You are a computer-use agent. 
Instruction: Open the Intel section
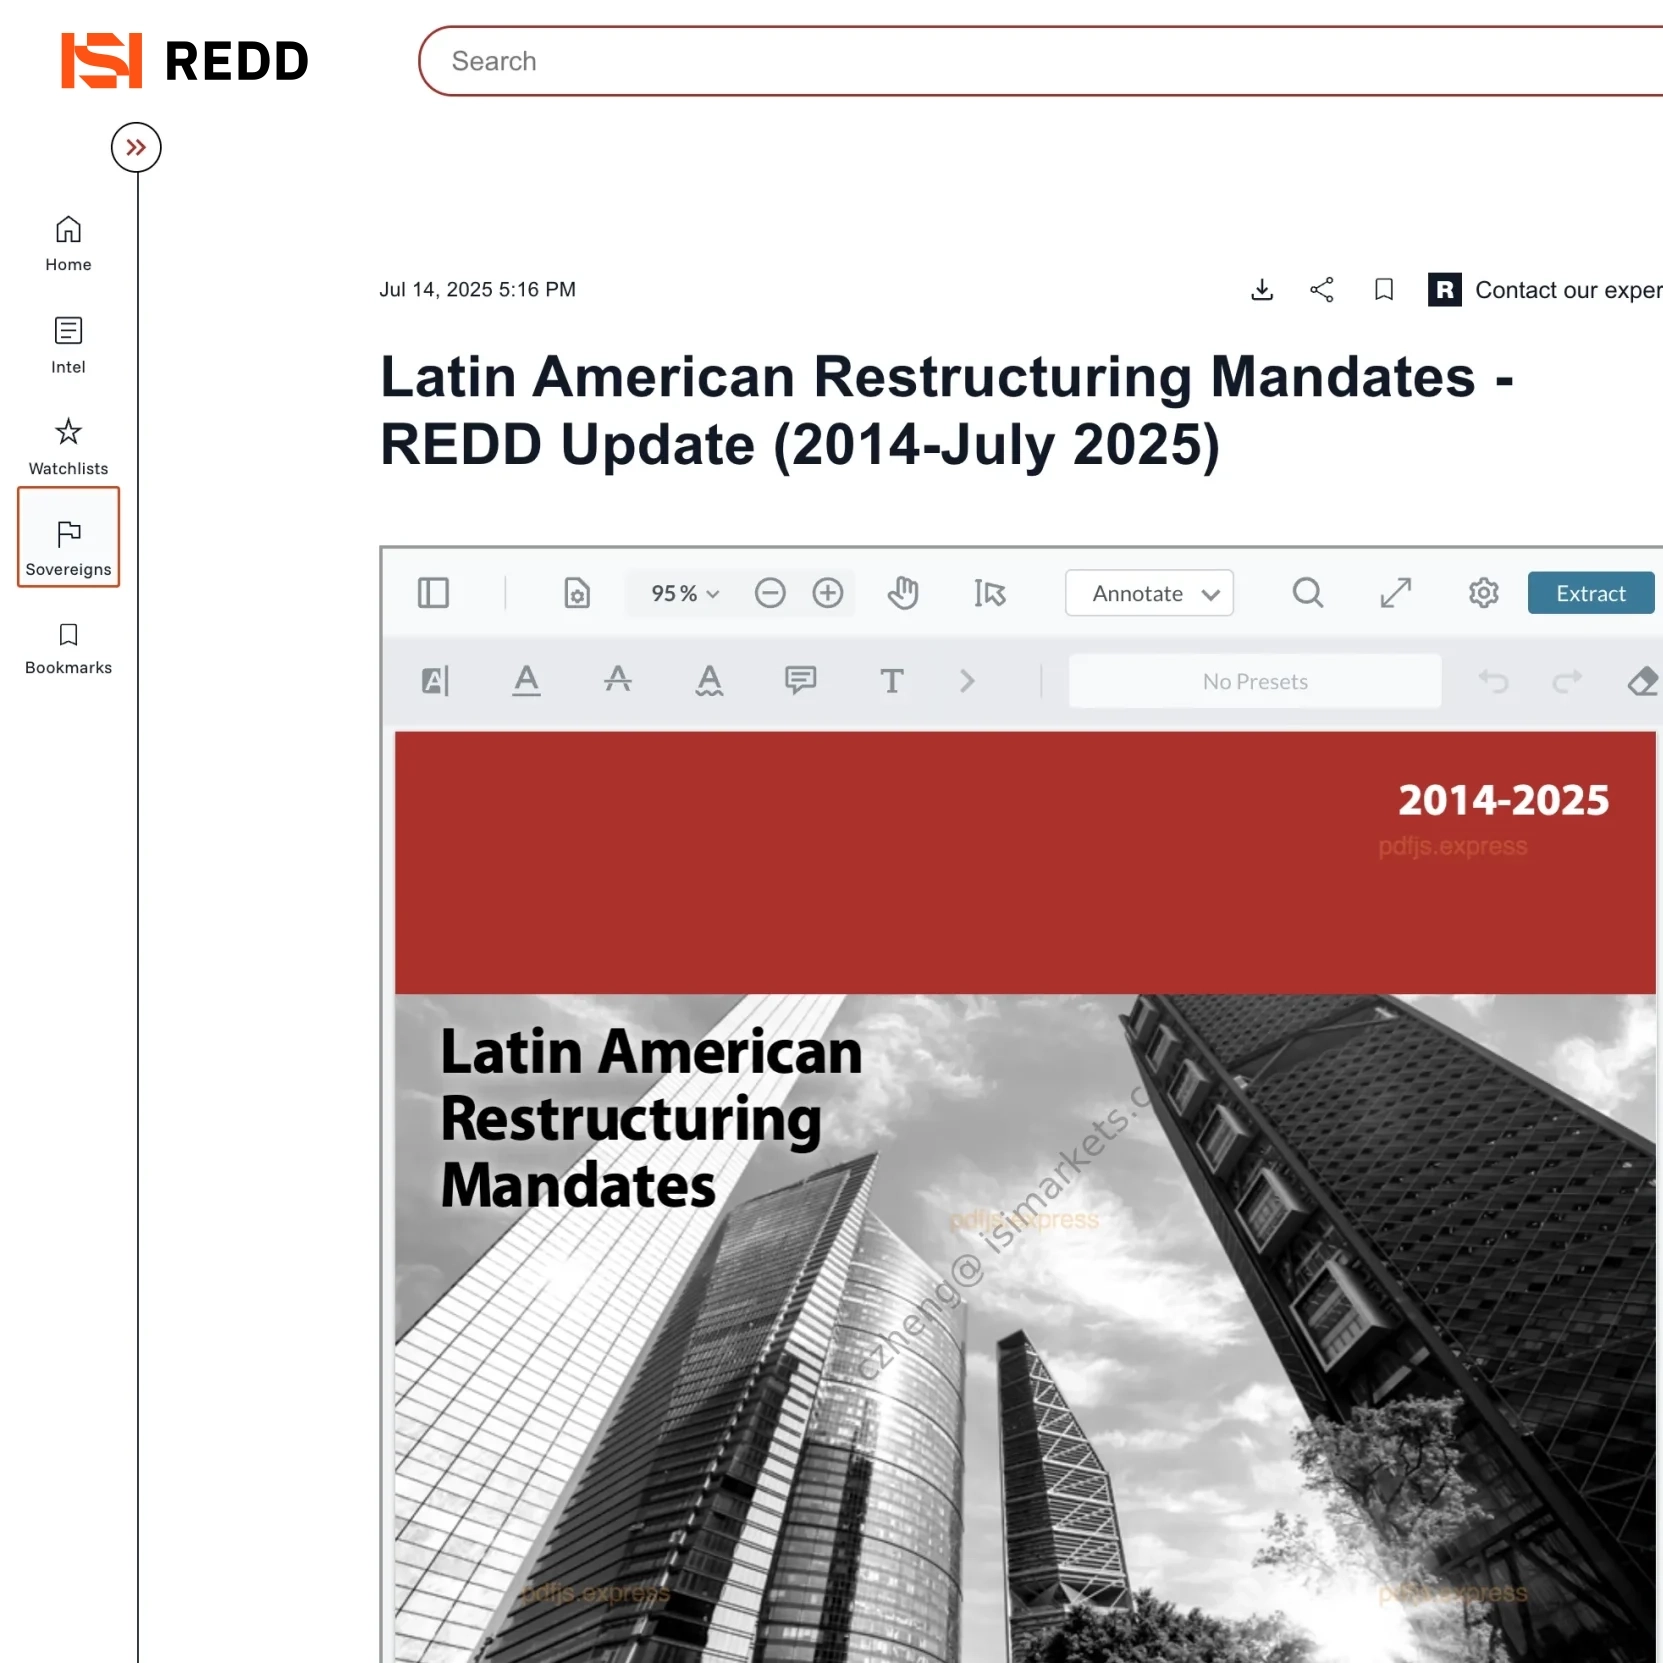(x=68, y=345)
